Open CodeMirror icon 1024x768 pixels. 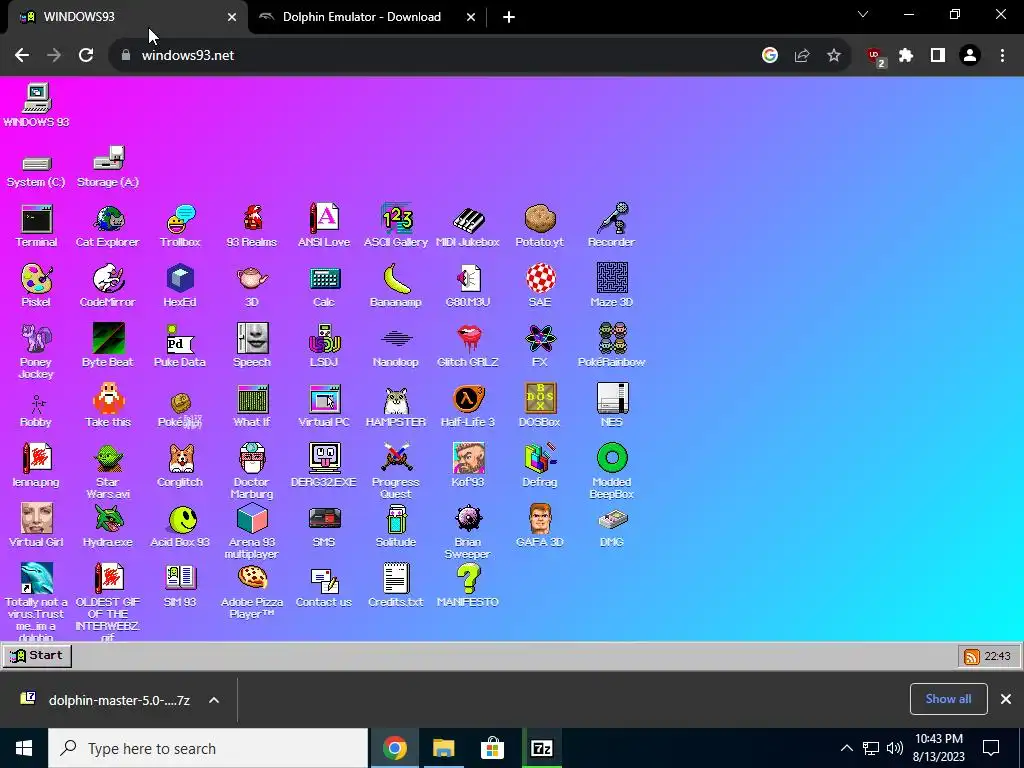coord(108,286)
